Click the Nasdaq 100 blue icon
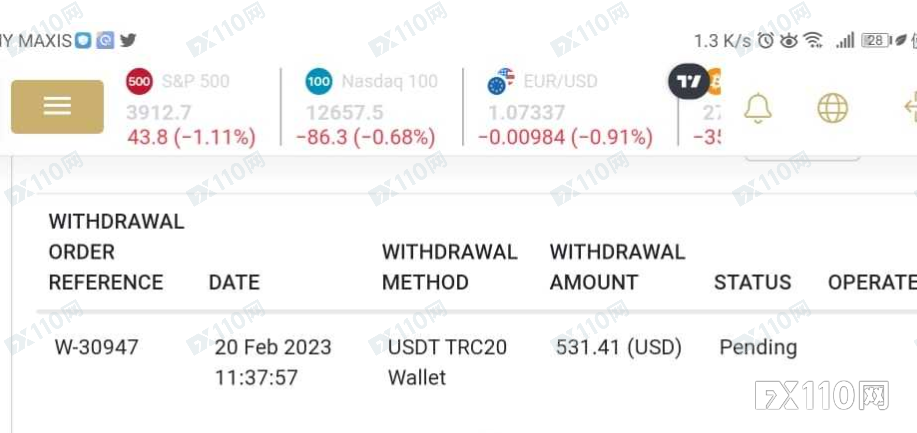Viewport: 917px width, 433px height. coord(319,81)
